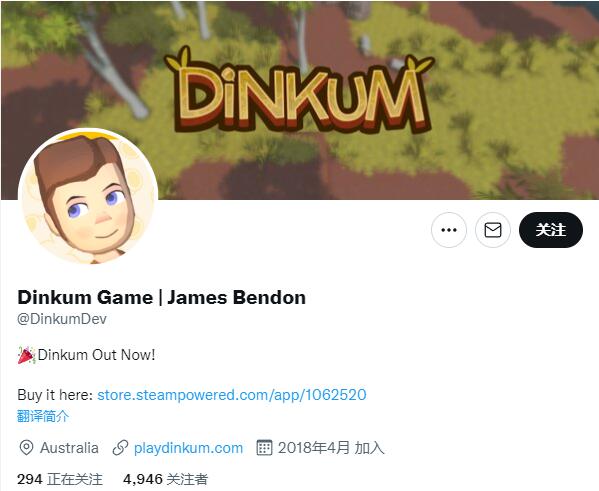Viewport: 599px width, 491px height.
Task: Click the envelope message icon
Action: [492, 230]
